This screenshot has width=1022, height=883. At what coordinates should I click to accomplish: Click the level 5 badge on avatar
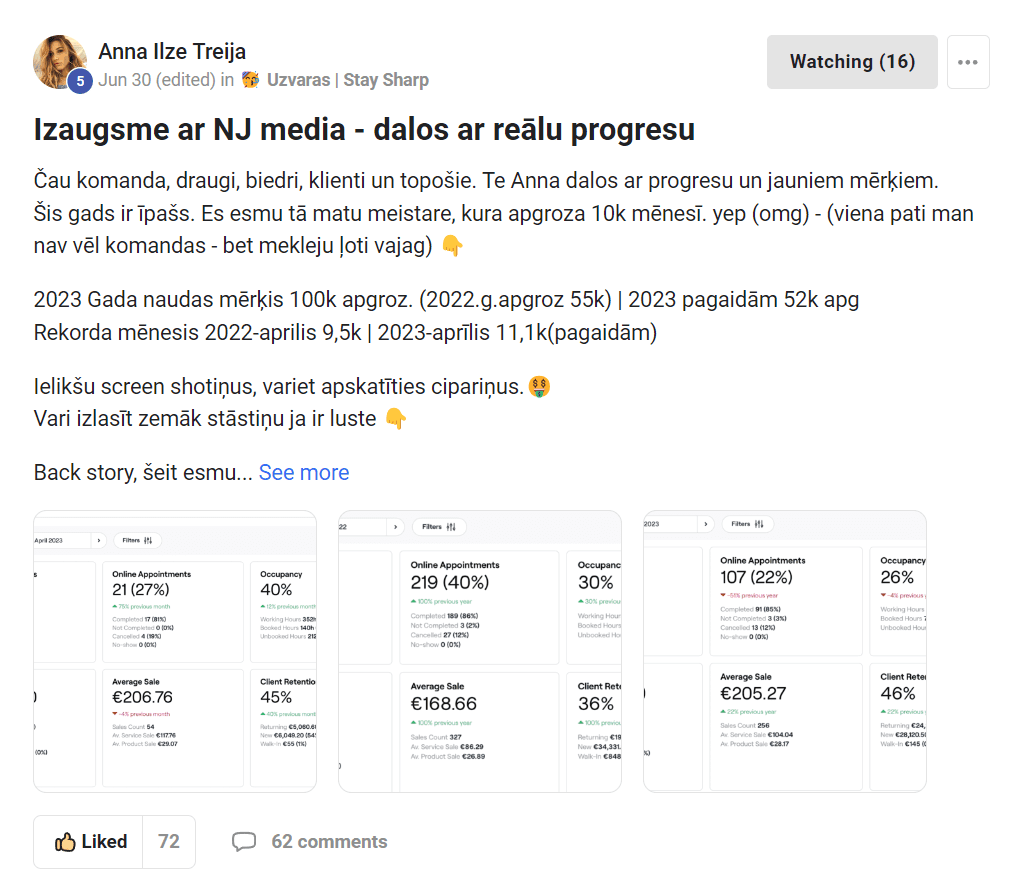[x=80, y=81]
